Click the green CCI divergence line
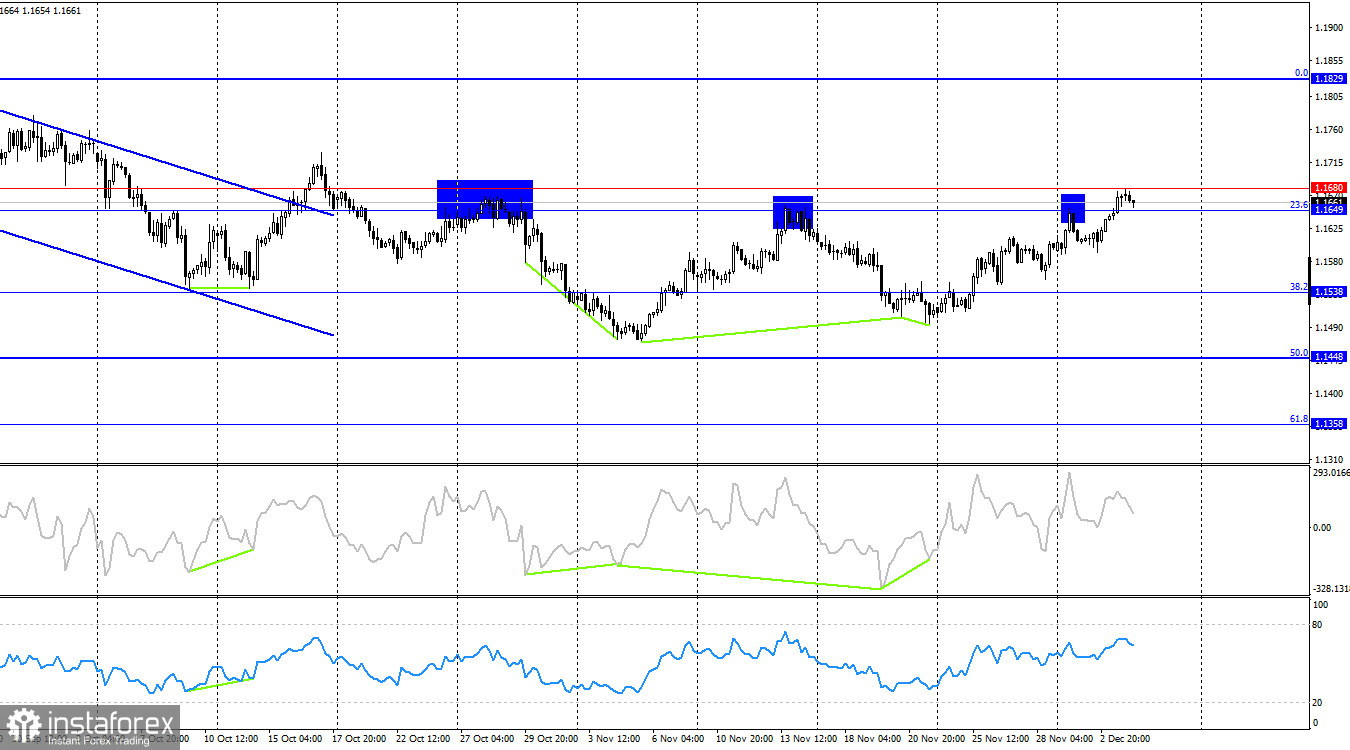Viewport: 1350px width, 750px height. pos(700,575)
